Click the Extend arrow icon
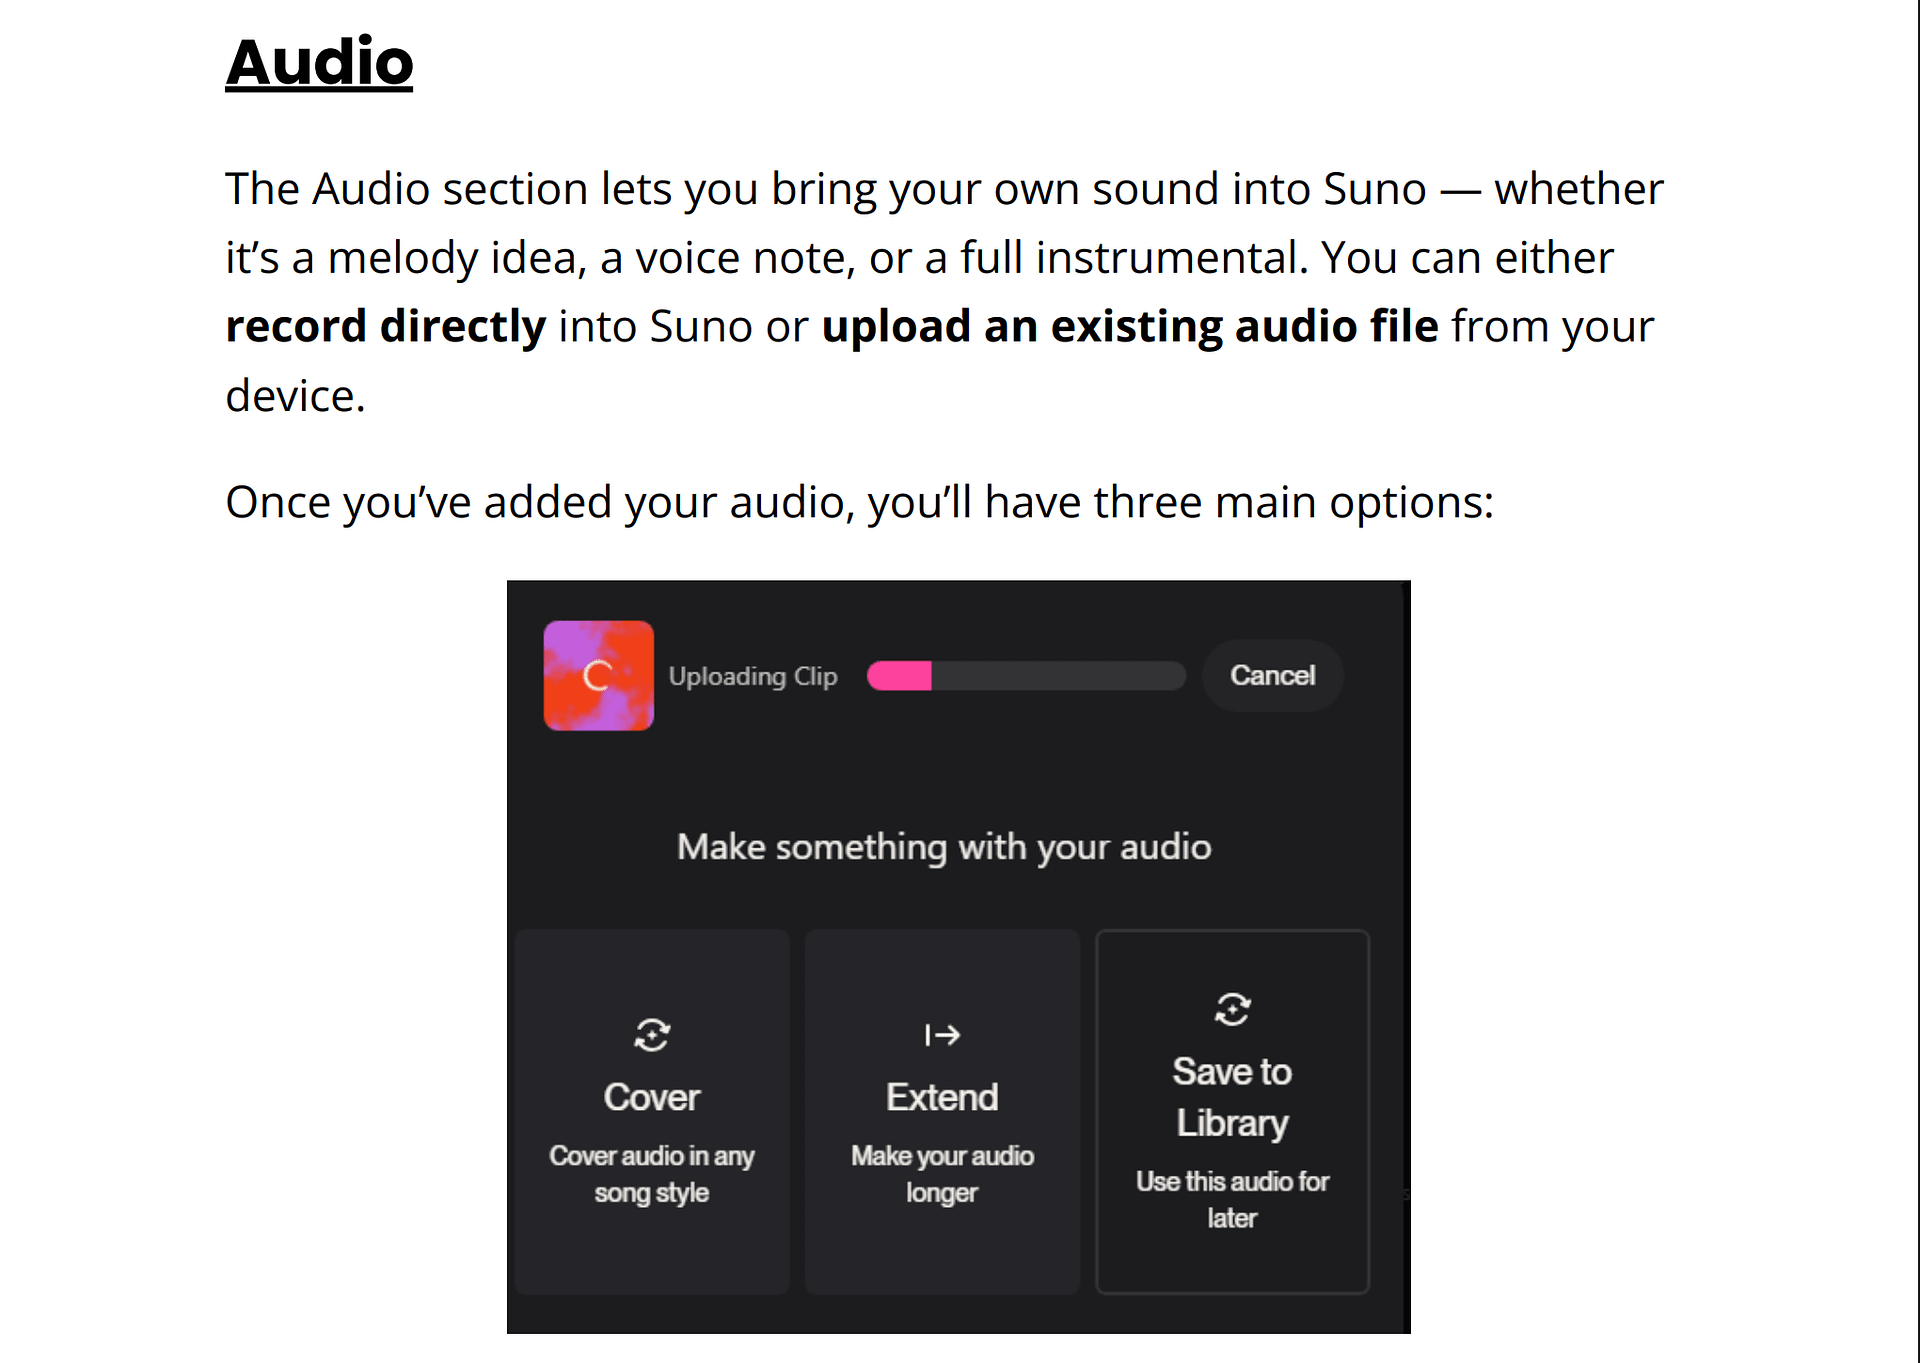Screen dimensions: 1920x1363 tap(942, 1035)
